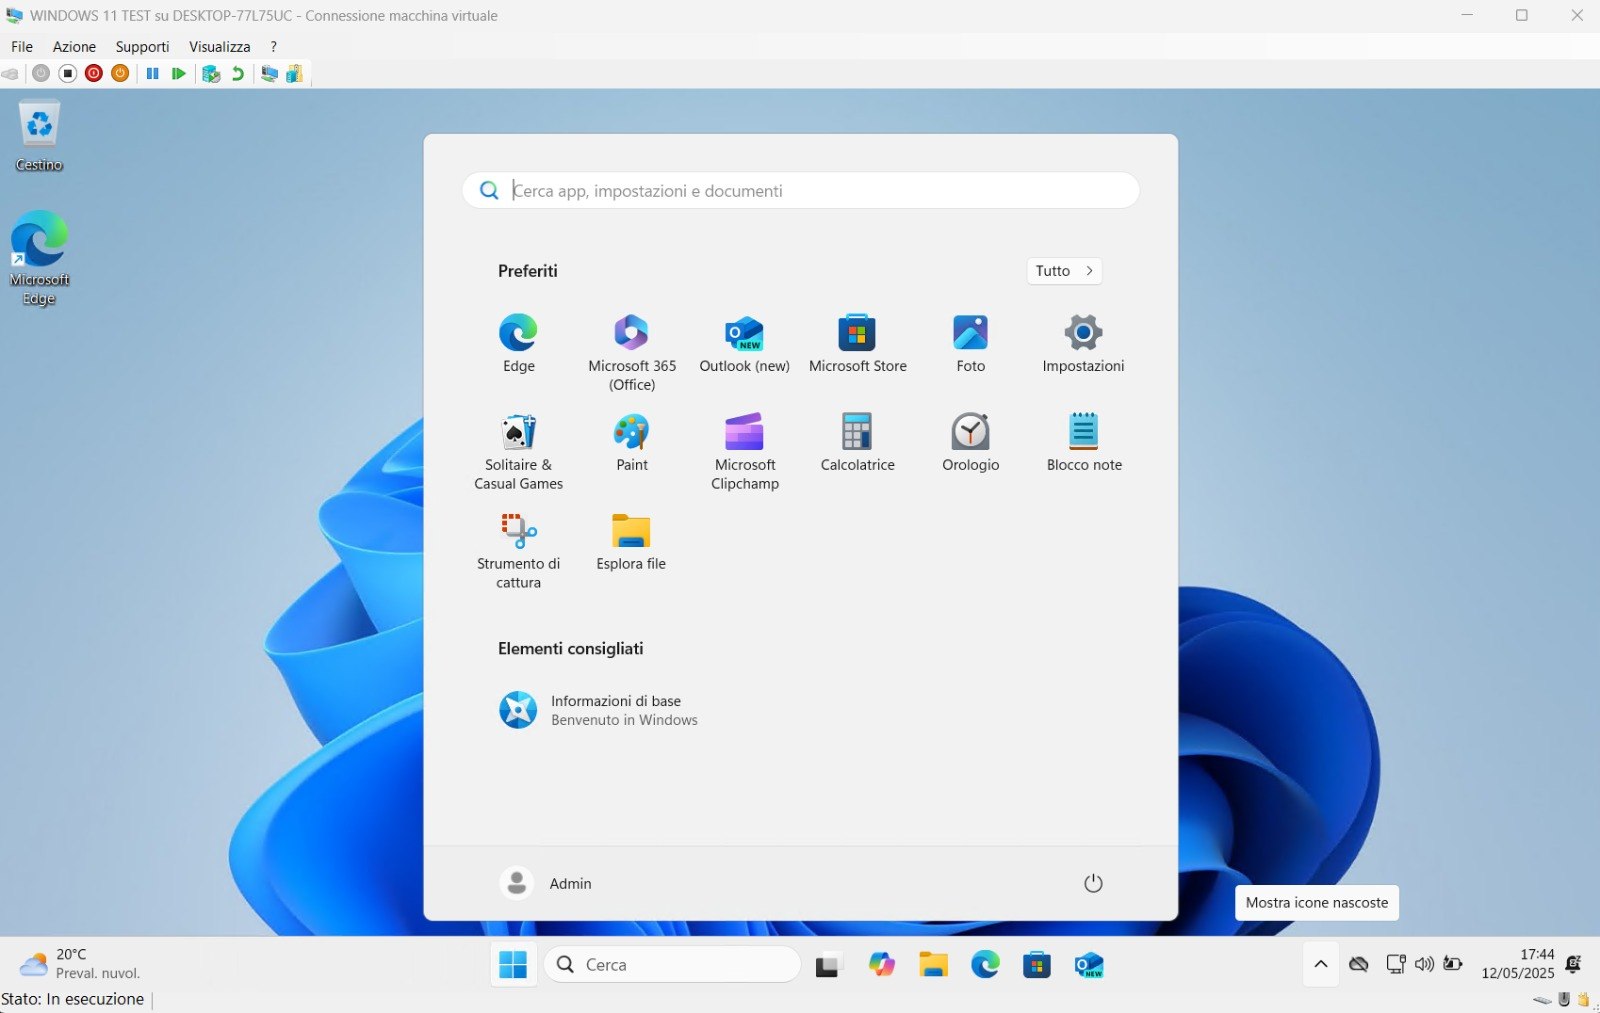Launch Microsoft Clipchamp
The image size is (1600, 1013).
[x=744, y=451]
